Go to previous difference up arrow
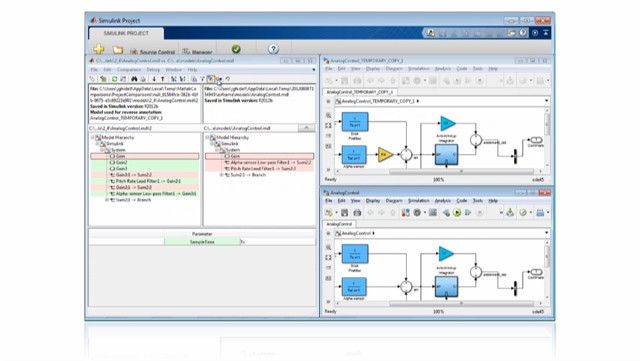 coord(162,79)
